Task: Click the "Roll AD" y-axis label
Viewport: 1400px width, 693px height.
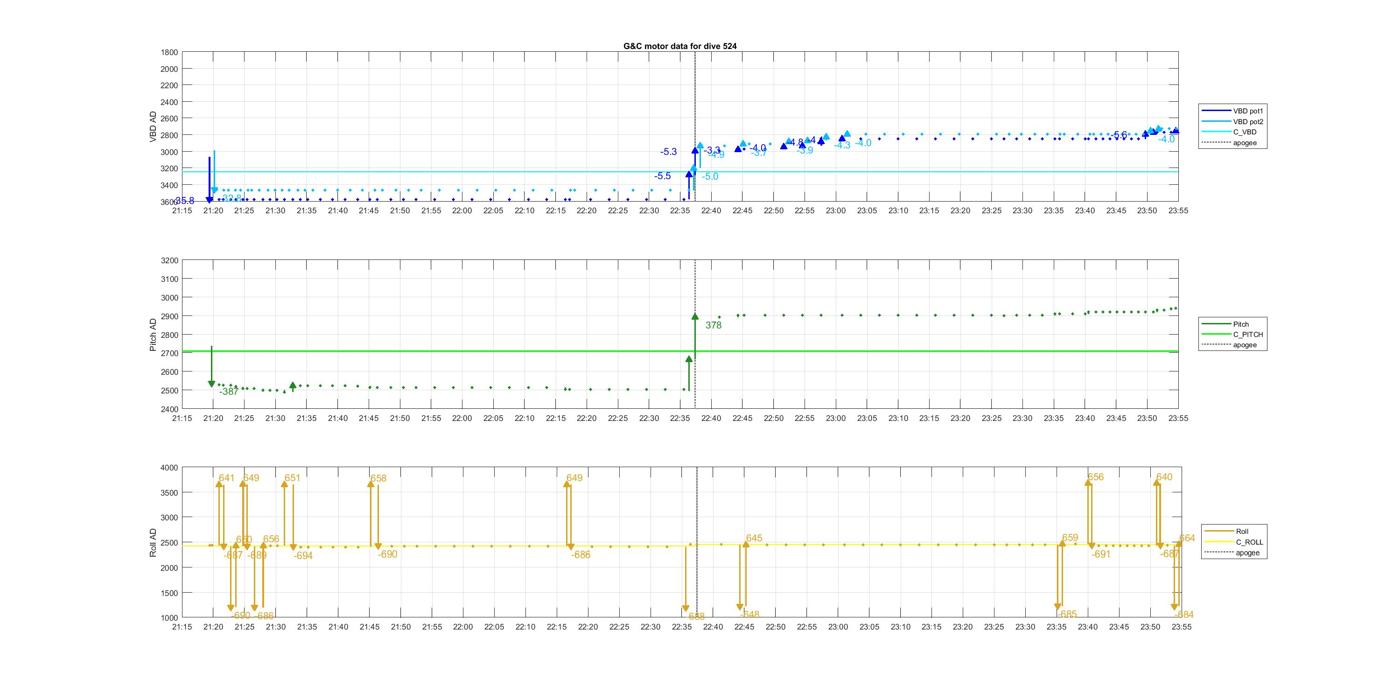Action: tap(153, 542)
